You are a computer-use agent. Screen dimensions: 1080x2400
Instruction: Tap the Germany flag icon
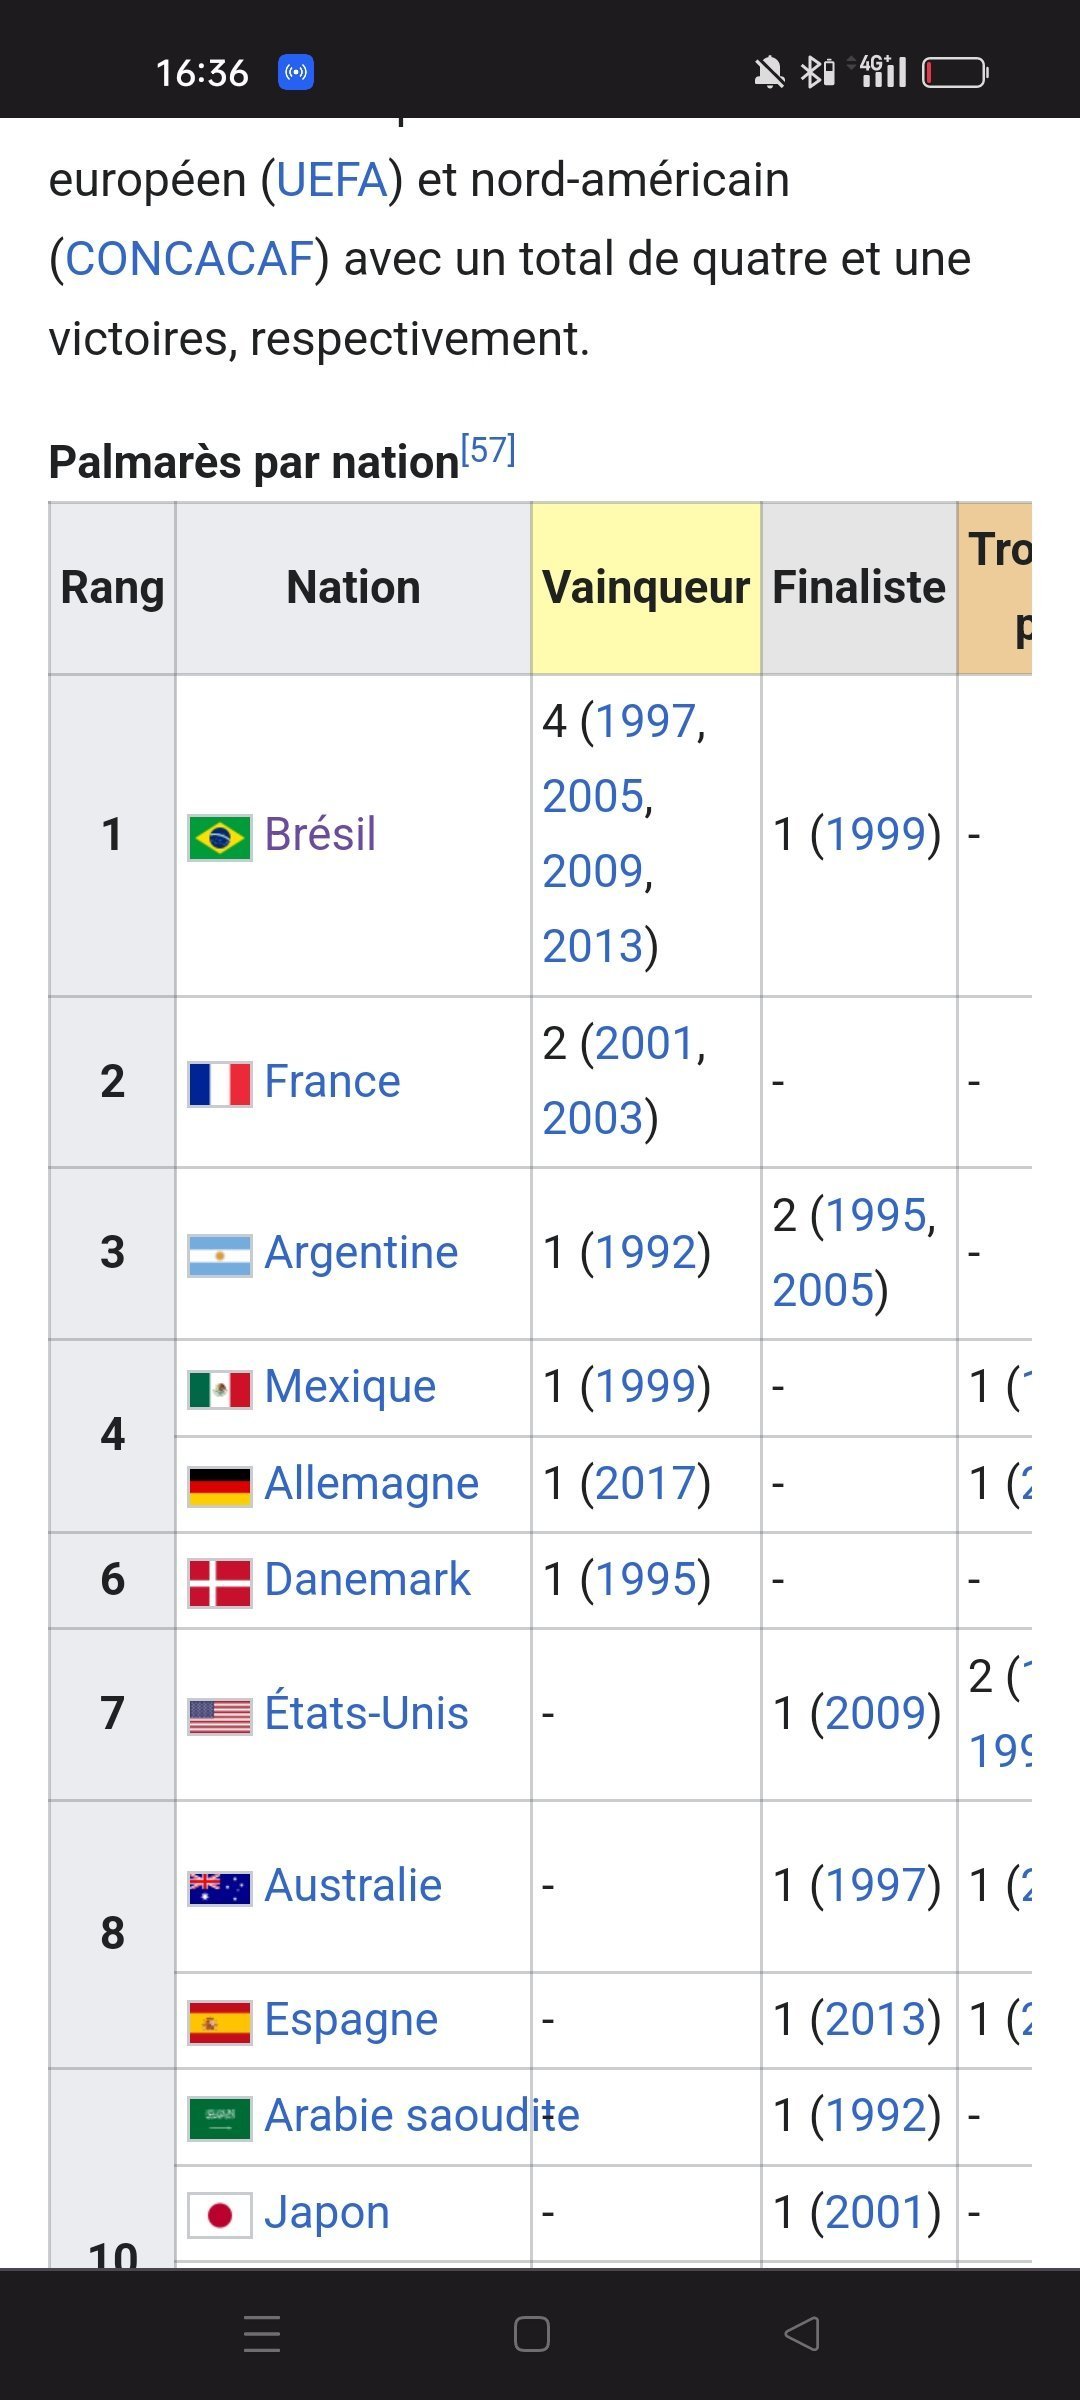(x=220, y=1486)
